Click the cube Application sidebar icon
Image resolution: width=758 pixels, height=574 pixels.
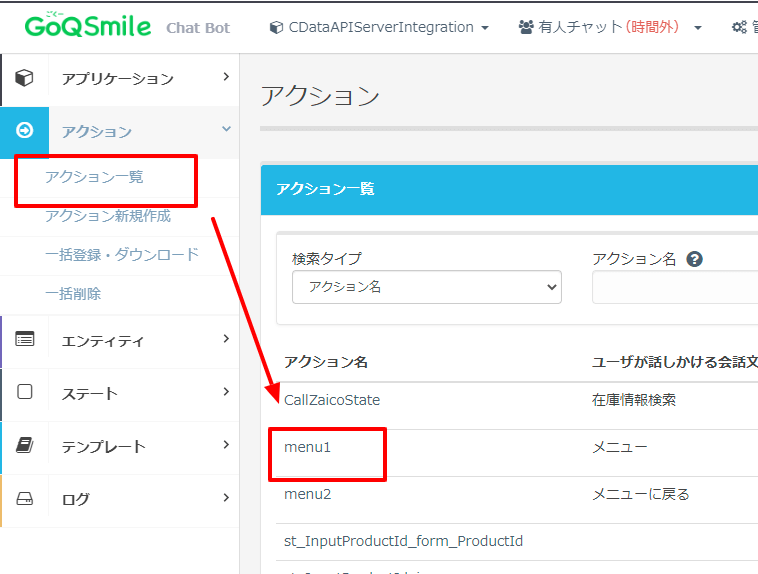(25, 78)
